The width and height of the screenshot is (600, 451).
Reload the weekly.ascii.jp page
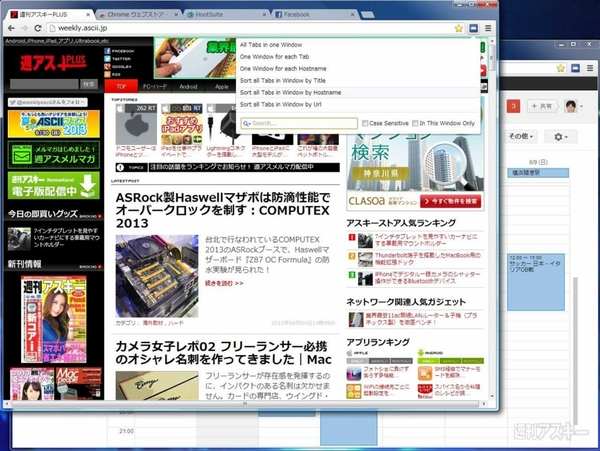(x=38, y=28)
